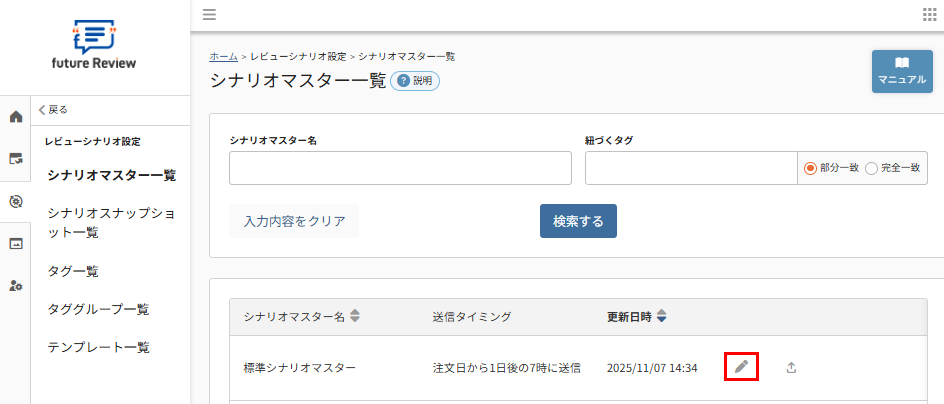This screenshot has width=944, height=404.
Task: Sort by 更新日時 column
Action: (661, 317)
